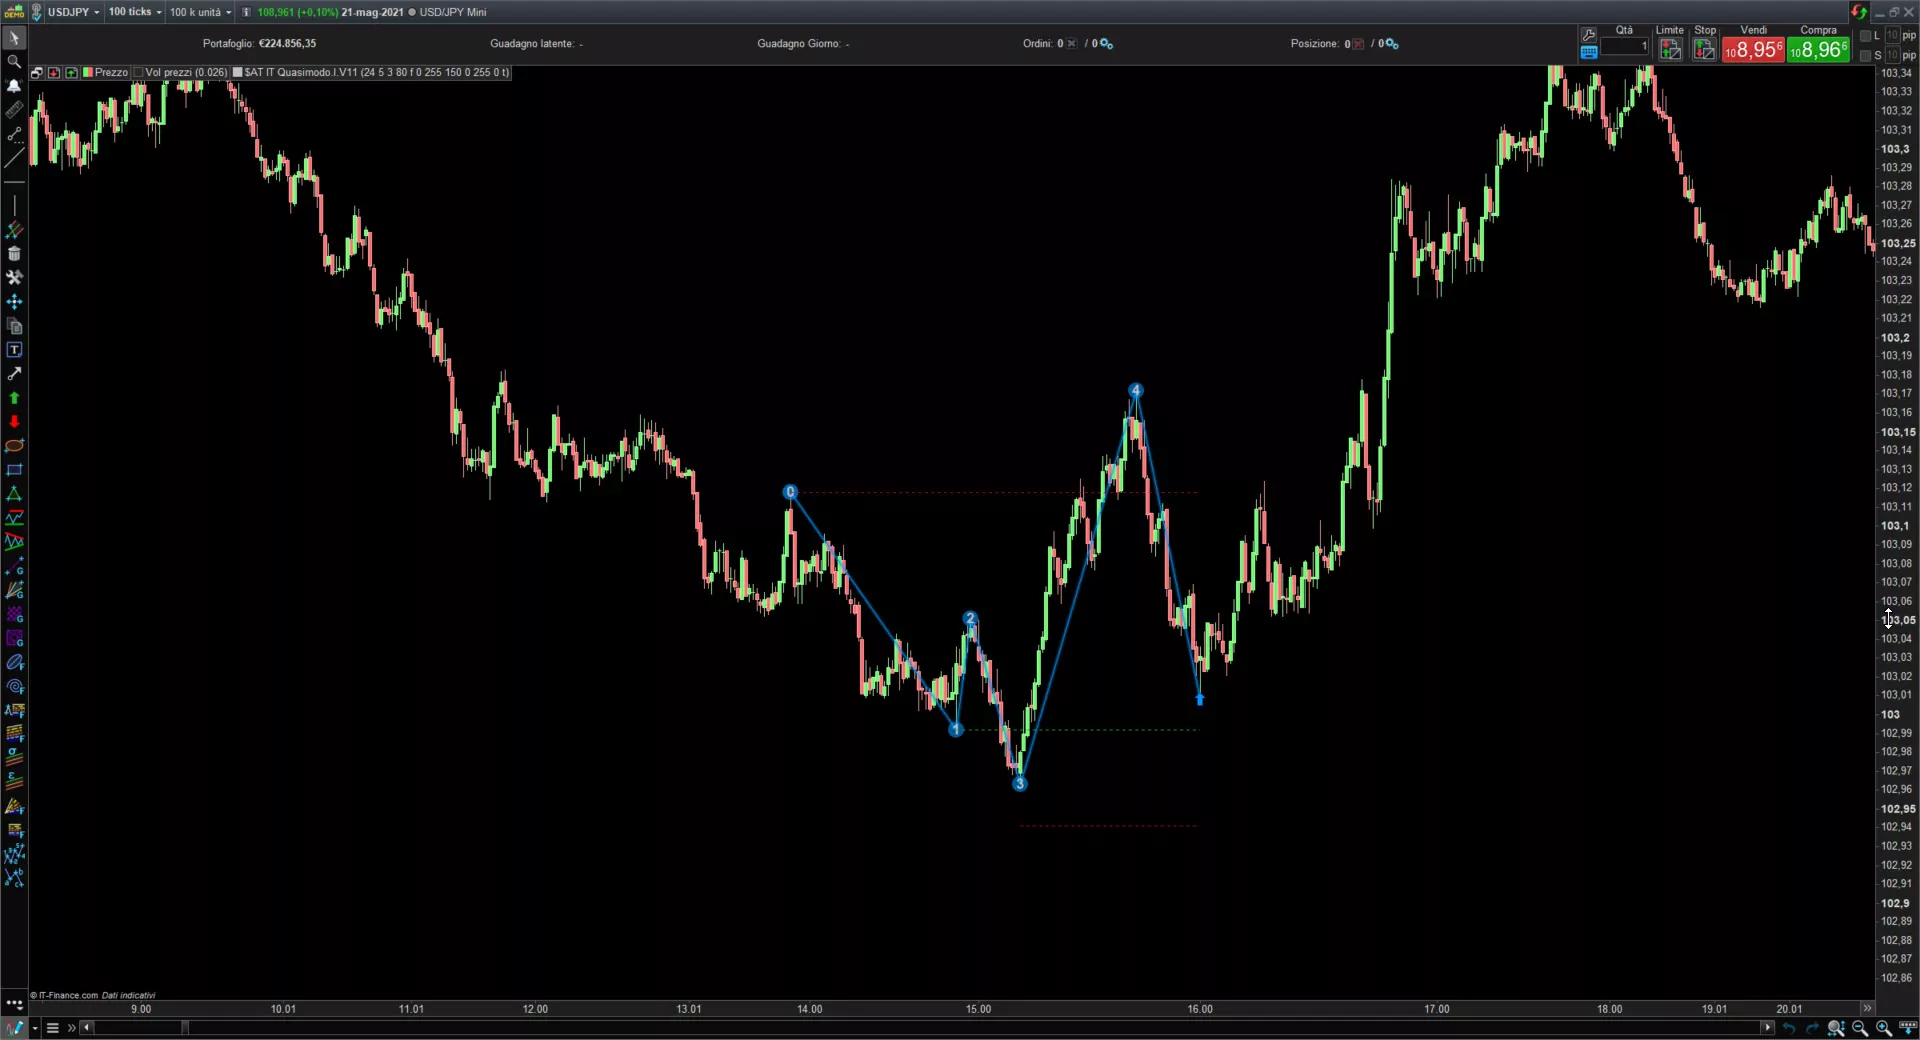Expand the double-chevron at bottom toolbar
1920x1040 pixels.
click(71, 1028)
